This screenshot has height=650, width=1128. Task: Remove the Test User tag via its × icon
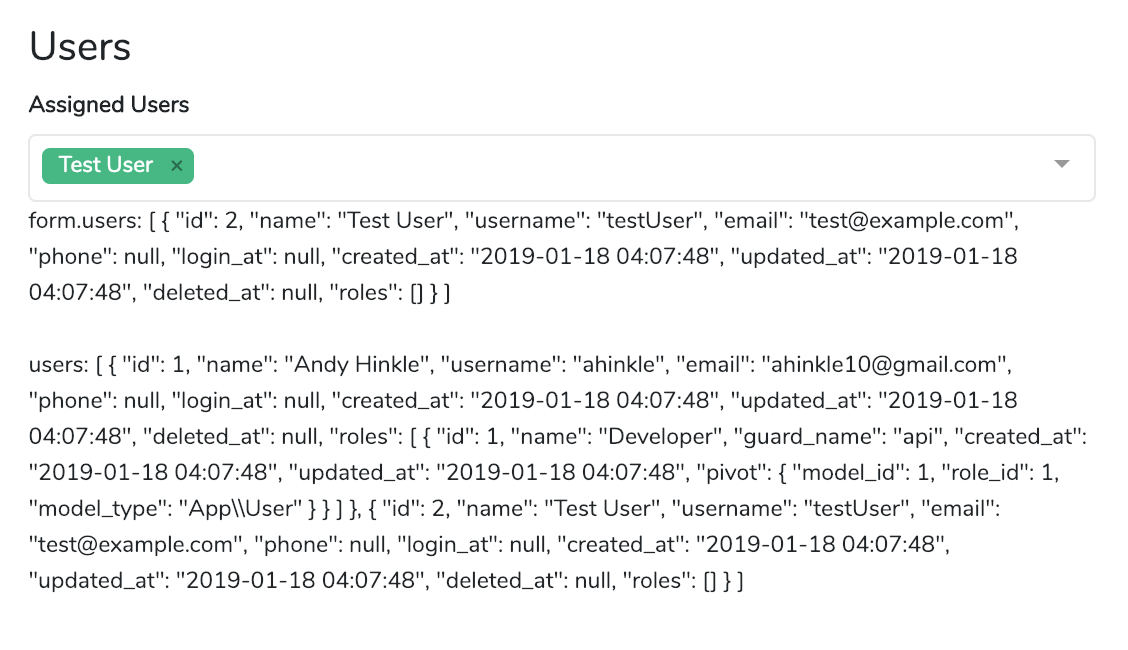(176, 166)
